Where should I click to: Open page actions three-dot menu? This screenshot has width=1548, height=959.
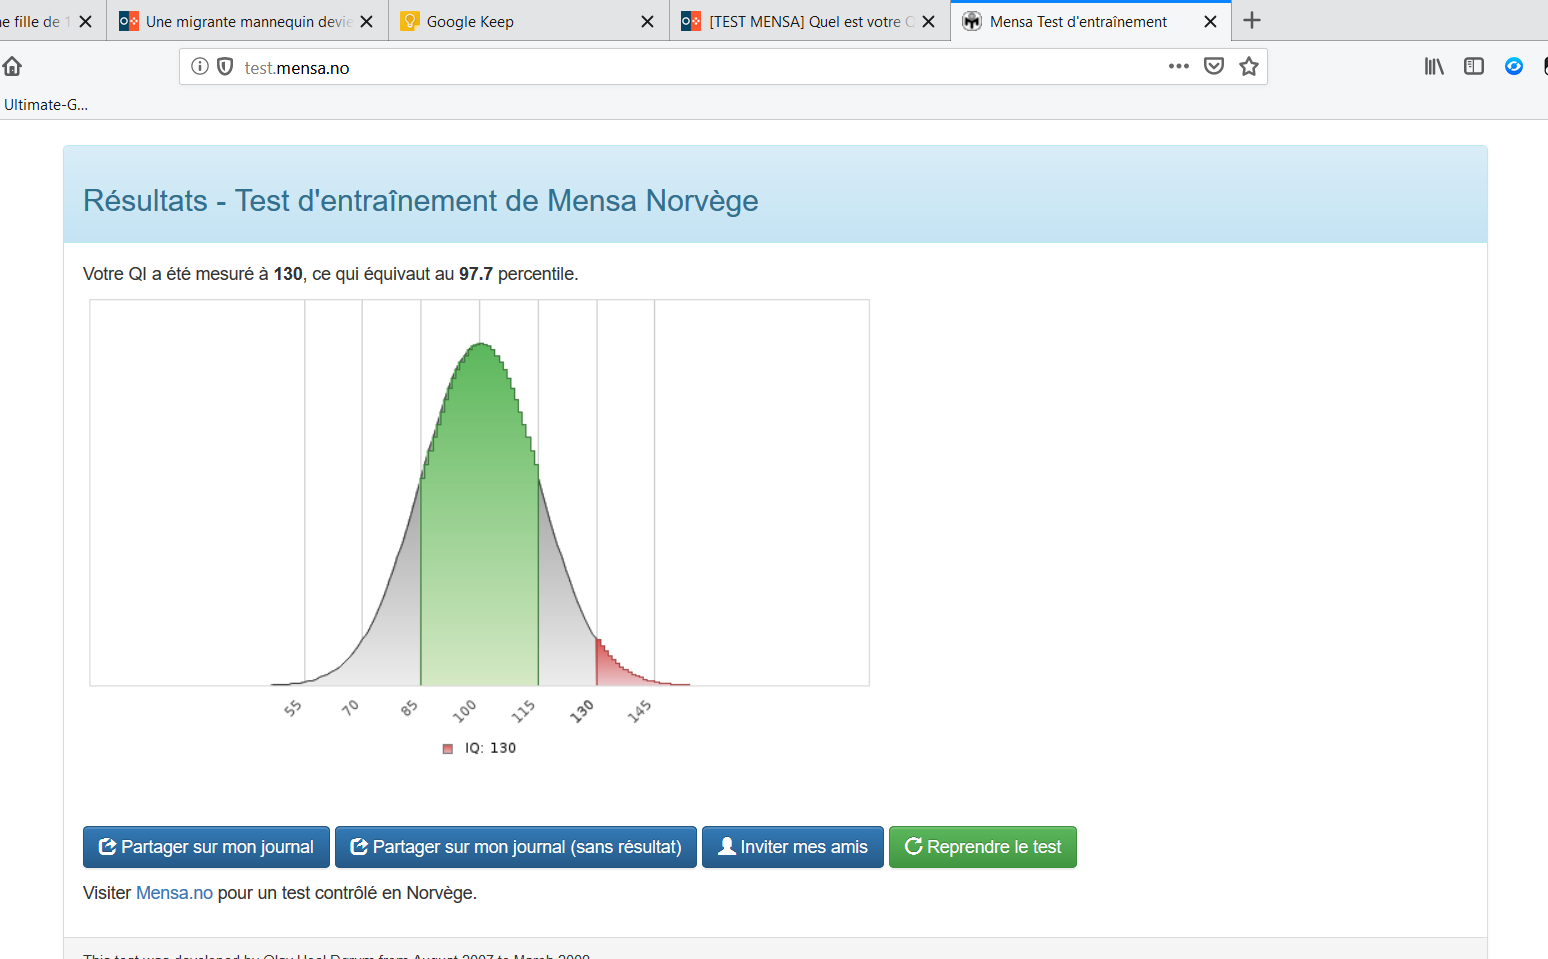coord(1179,66)
